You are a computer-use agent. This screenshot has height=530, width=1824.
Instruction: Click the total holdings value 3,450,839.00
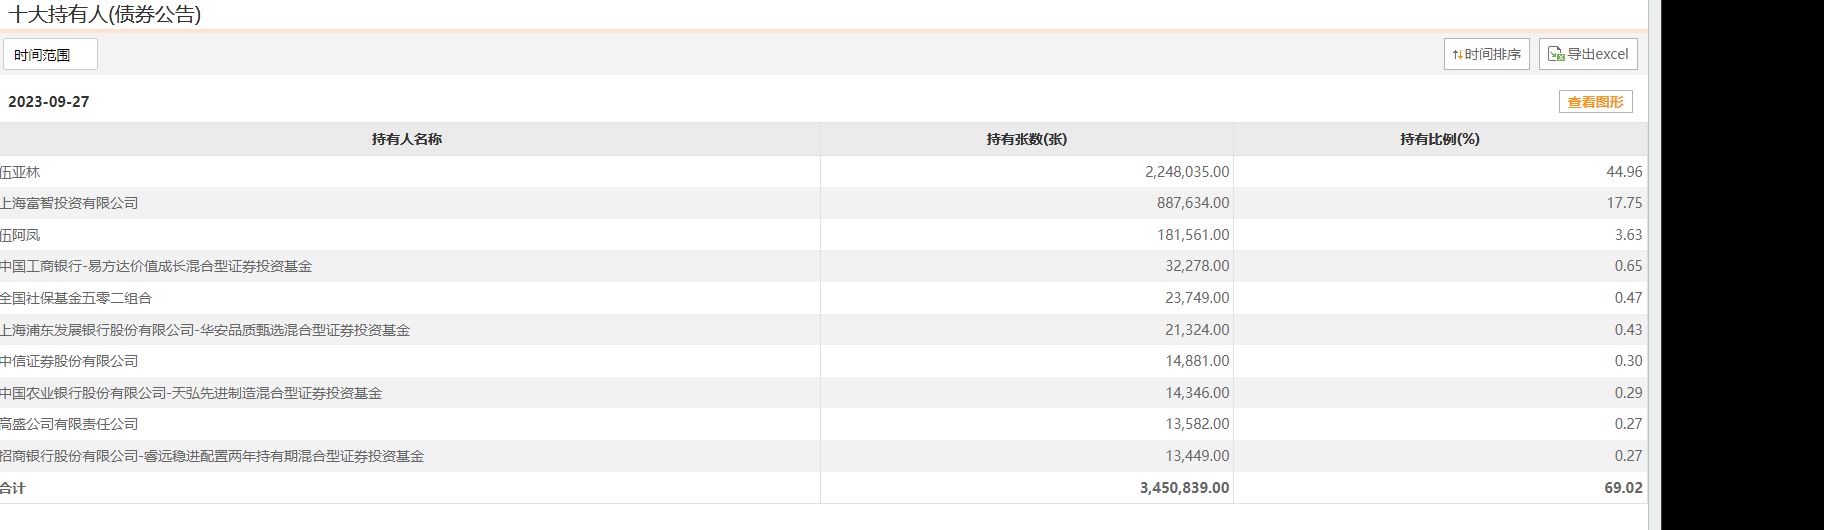[x=1184, y=488]
